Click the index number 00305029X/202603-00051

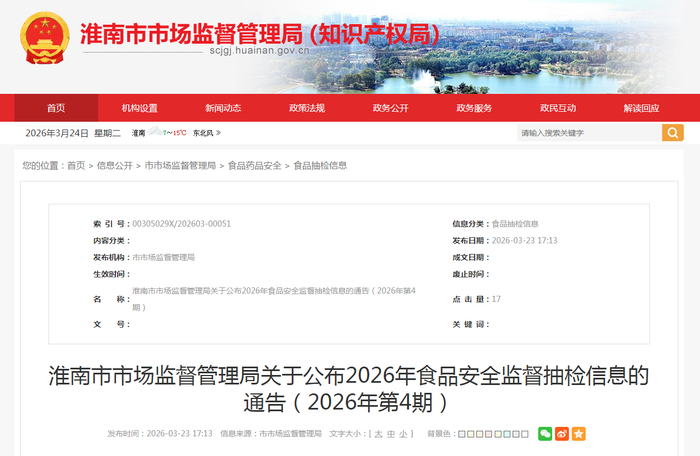click(x=182, y=224)
